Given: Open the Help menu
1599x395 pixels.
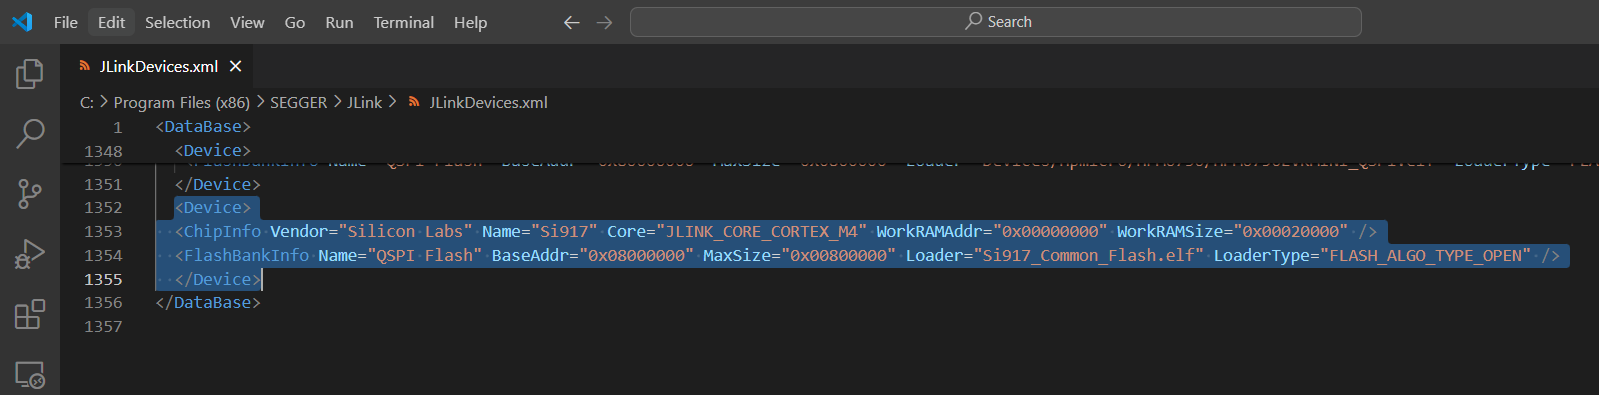Looking at the screenshot, I should pyautogui.click(x=470, y=22).
